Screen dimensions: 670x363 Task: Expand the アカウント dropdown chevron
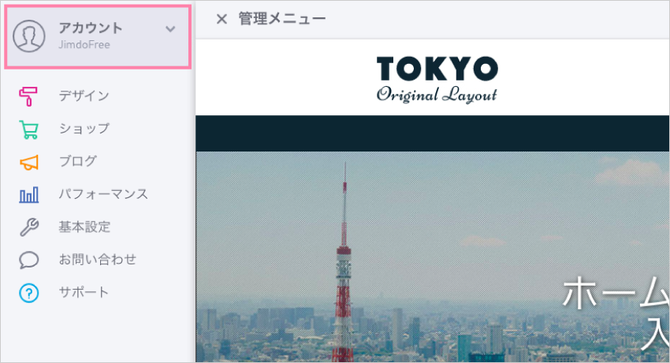[x=170, y=29]
